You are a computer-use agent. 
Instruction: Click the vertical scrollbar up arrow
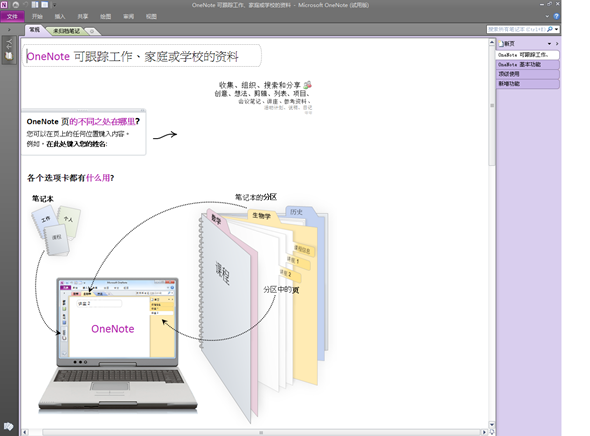[x=492, y=43]
